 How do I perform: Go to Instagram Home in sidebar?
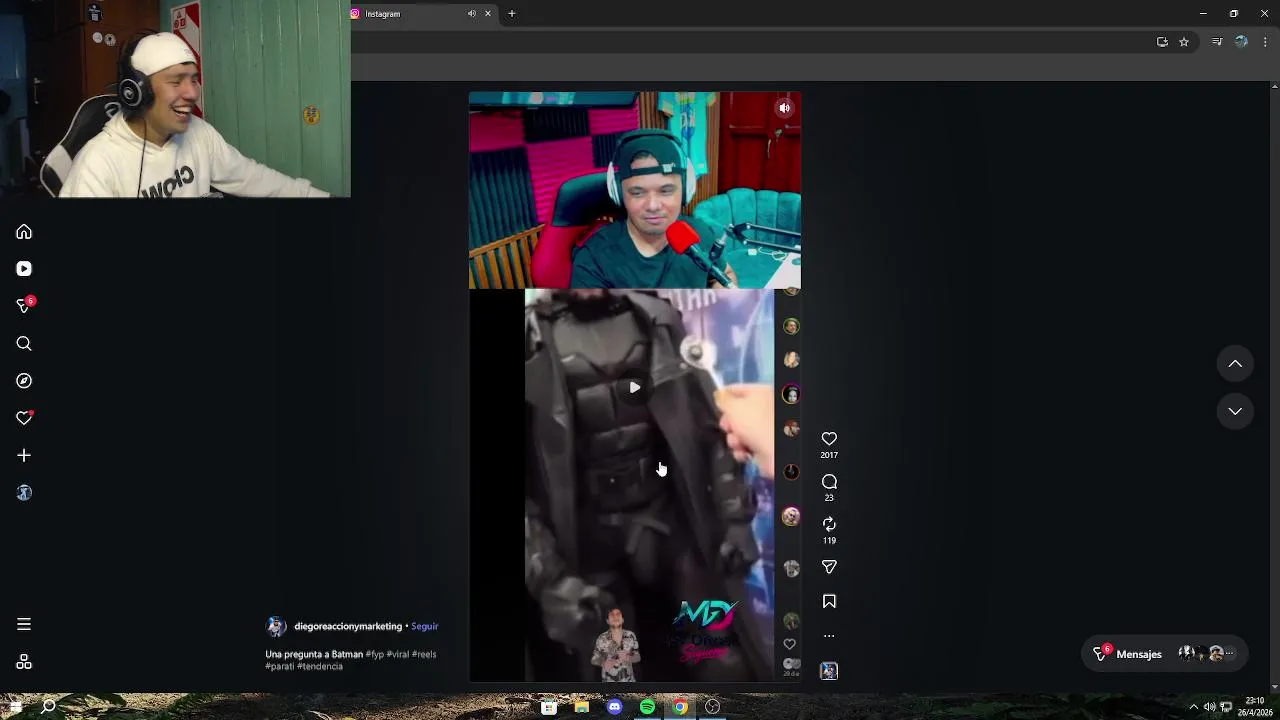24,232
